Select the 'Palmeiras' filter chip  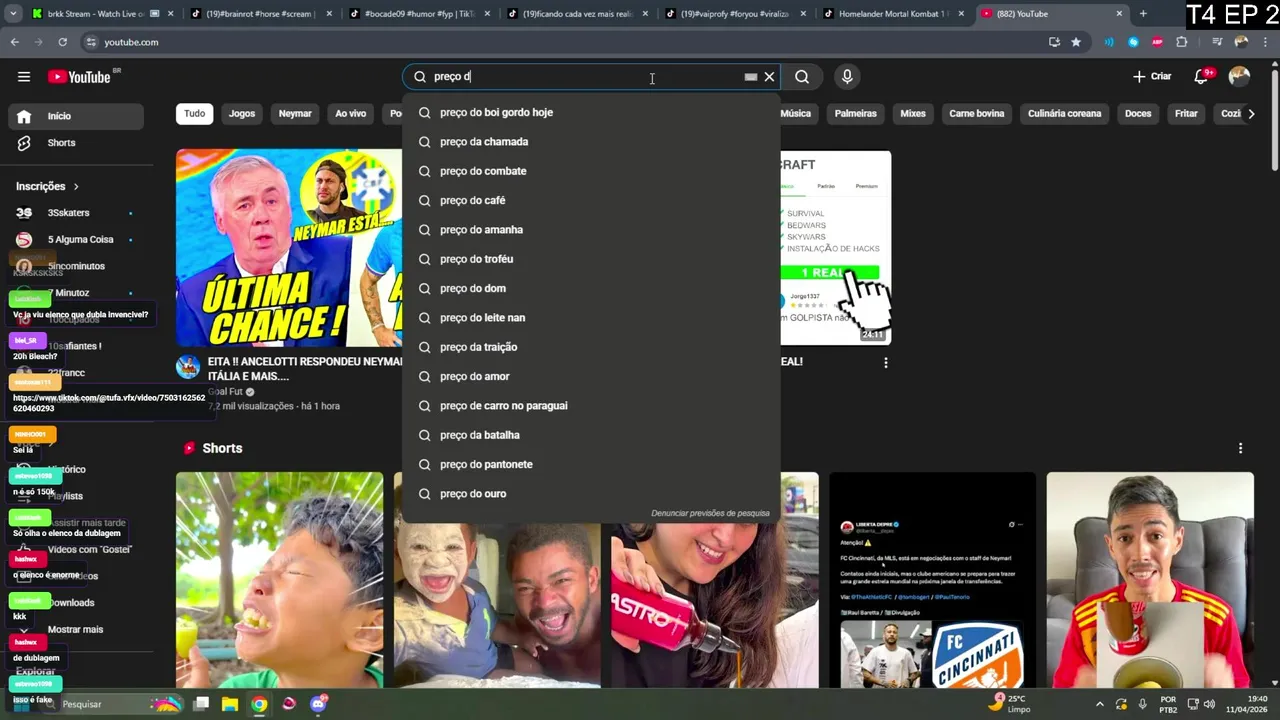pos(855,113)
